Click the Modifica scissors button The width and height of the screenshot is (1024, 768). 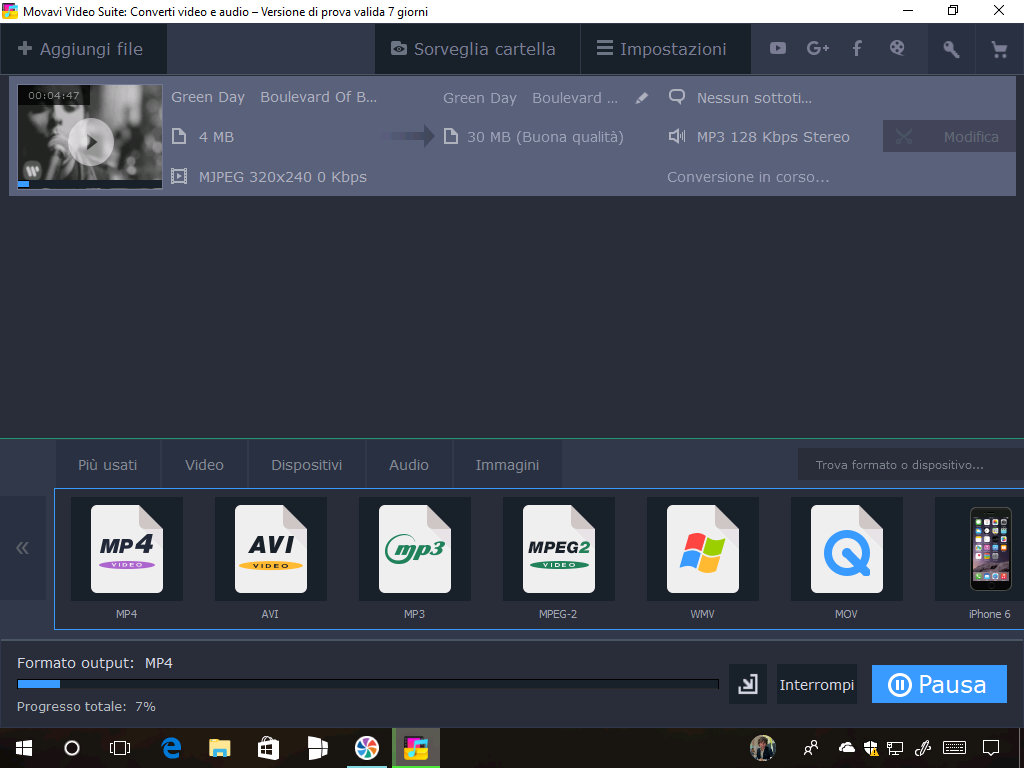948,136
